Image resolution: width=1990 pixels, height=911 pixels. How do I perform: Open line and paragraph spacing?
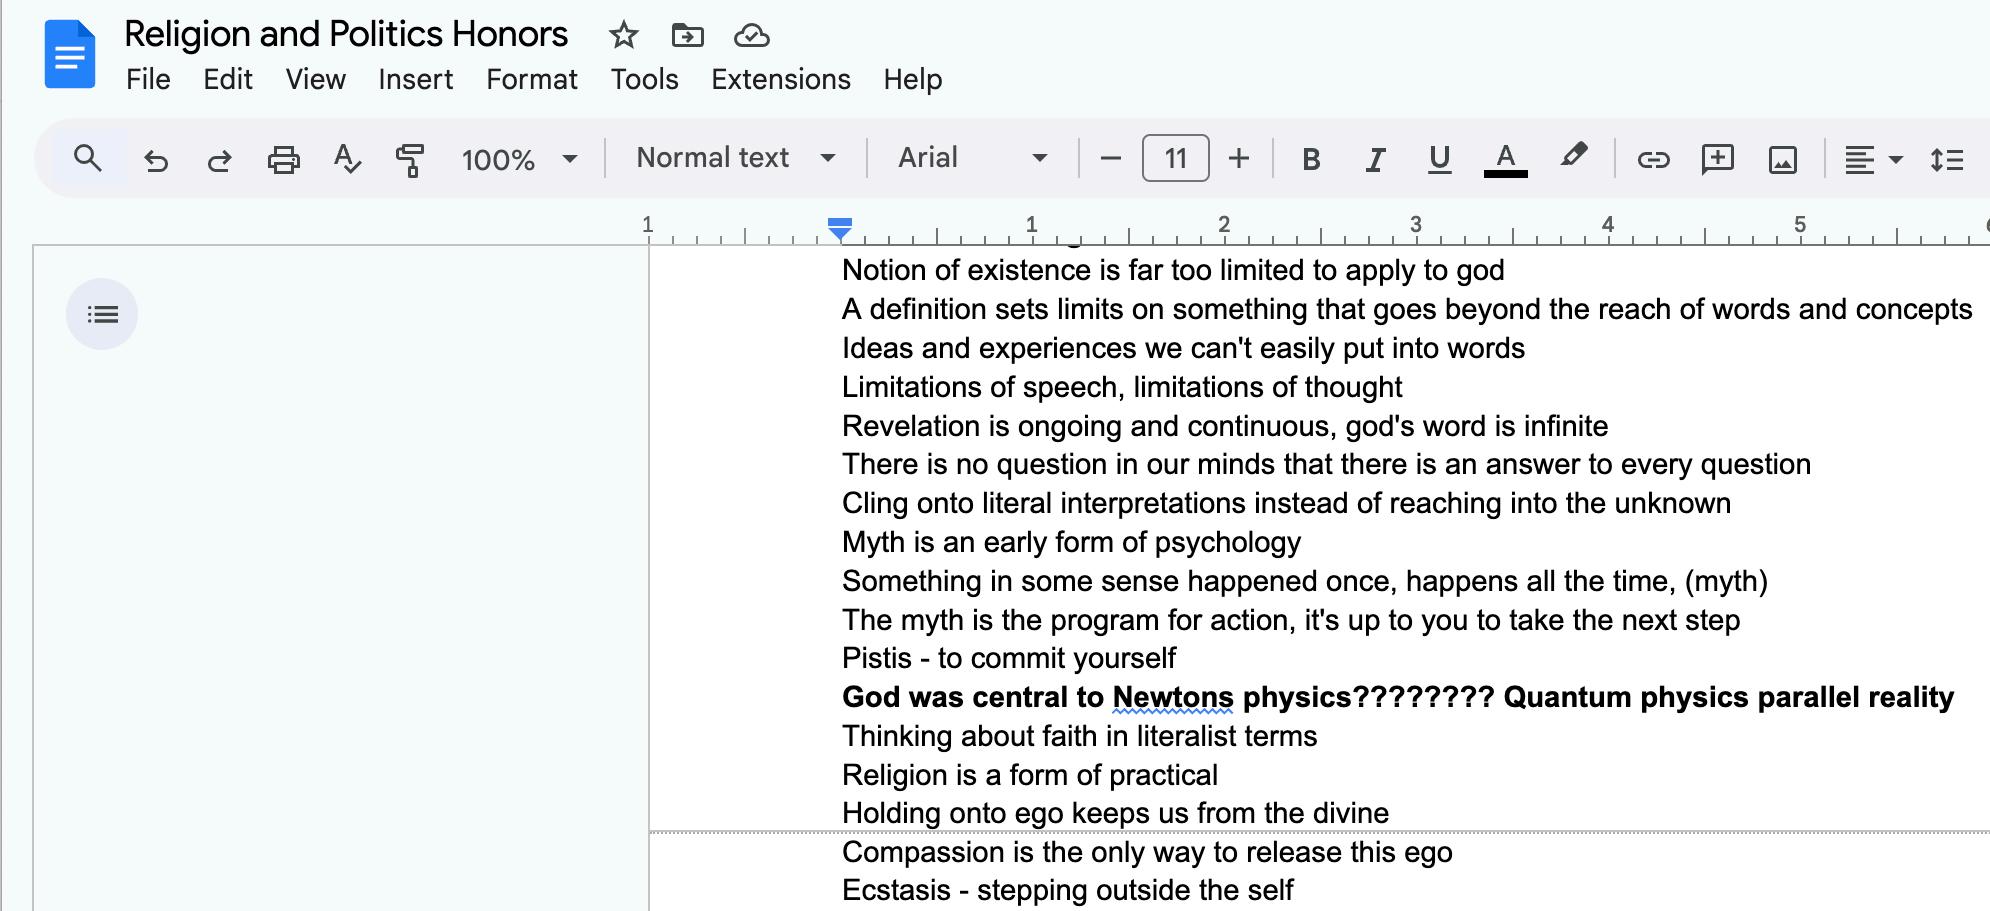pos(1946,159)
